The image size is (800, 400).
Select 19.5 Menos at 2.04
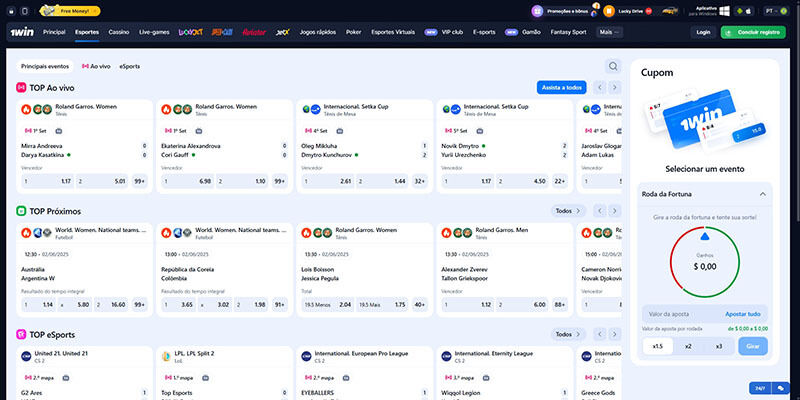pyautogui.click(x=328, y=305)
